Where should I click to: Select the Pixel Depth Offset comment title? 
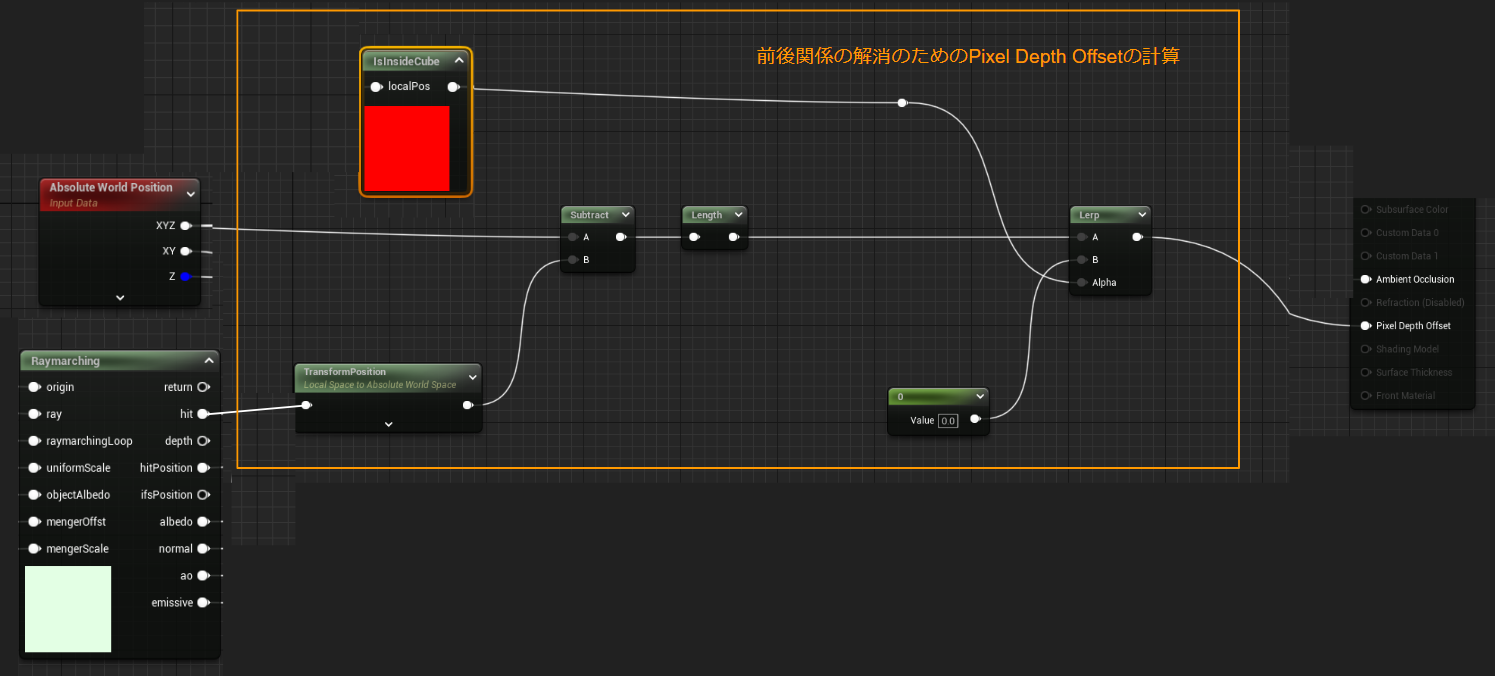[x=967, y=57]
